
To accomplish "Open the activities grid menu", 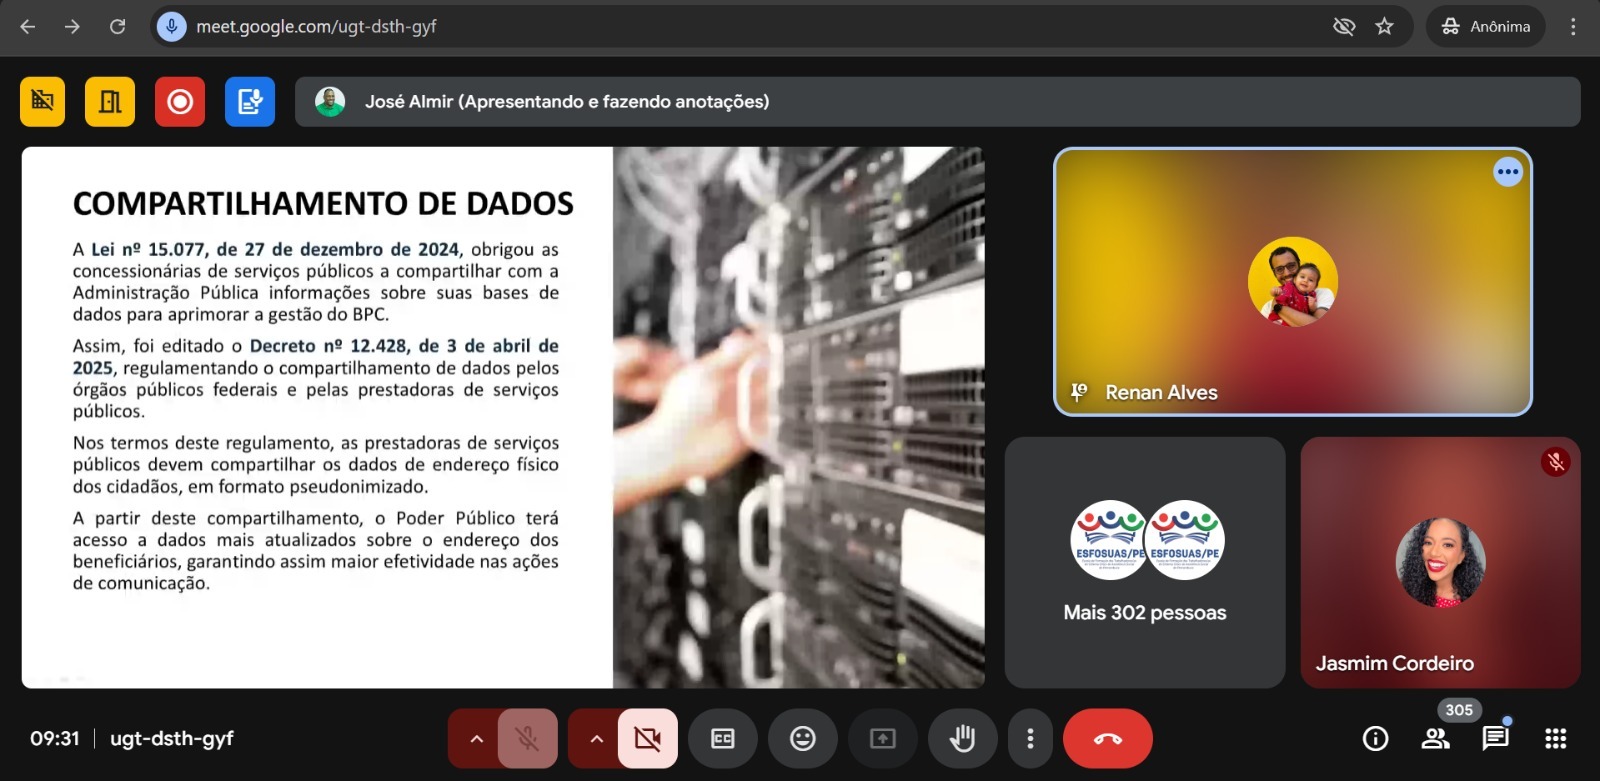I will pyautogui.click(x=1555, y=739).
